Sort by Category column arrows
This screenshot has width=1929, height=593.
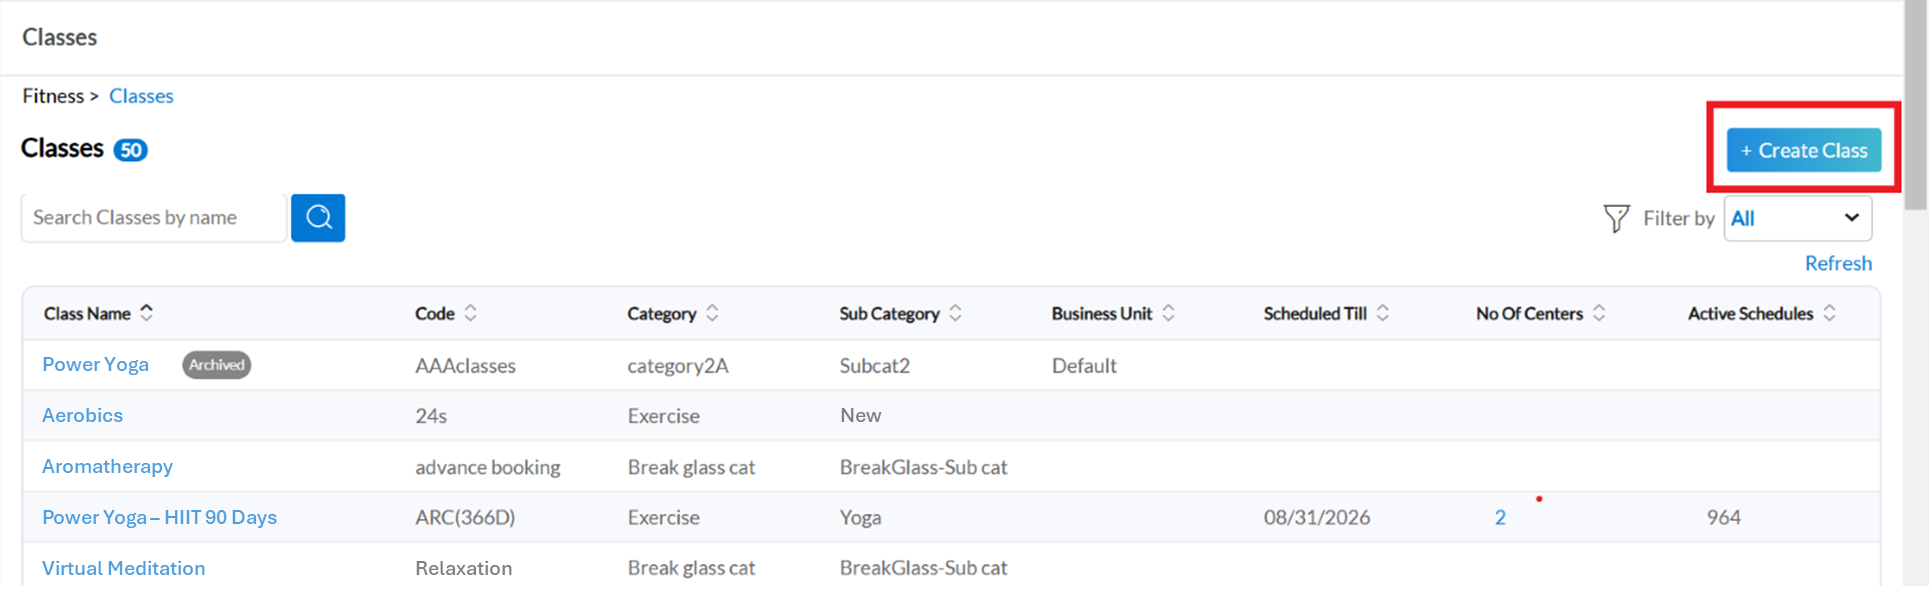(x=712, y=313)
